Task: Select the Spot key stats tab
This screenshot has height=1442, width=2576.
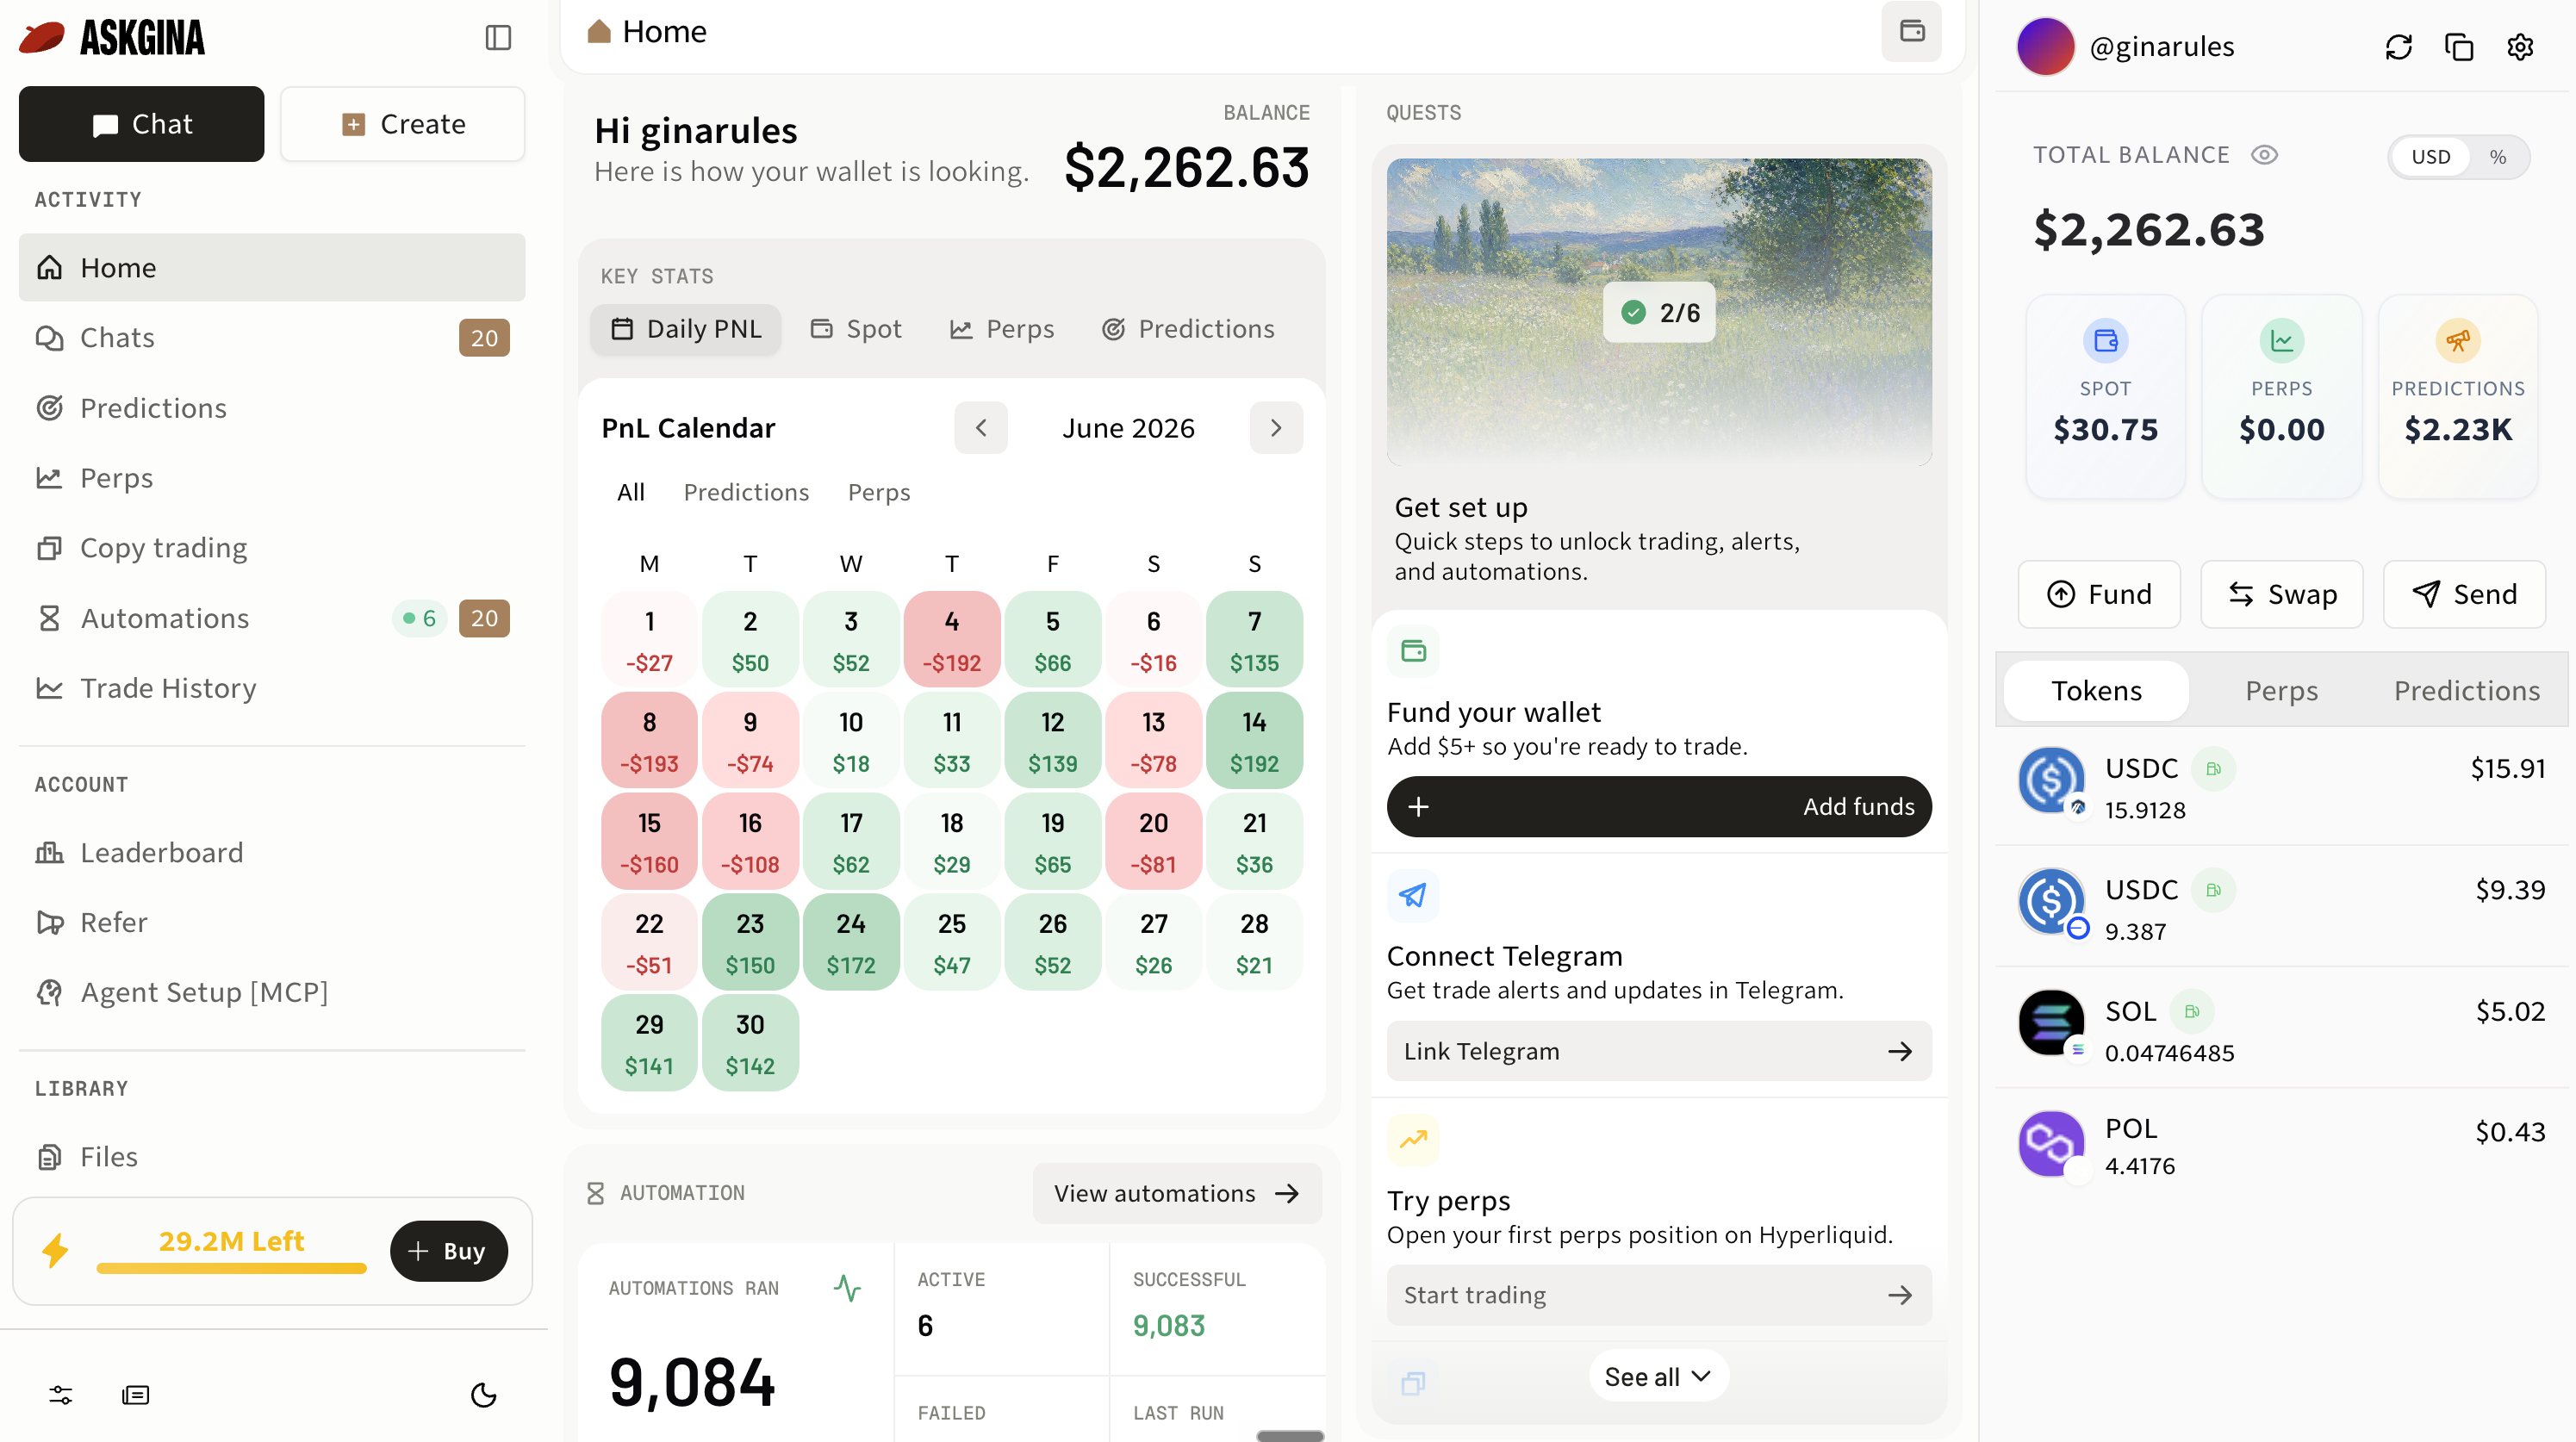Action: pyautogui.click(x=856, y=329)
